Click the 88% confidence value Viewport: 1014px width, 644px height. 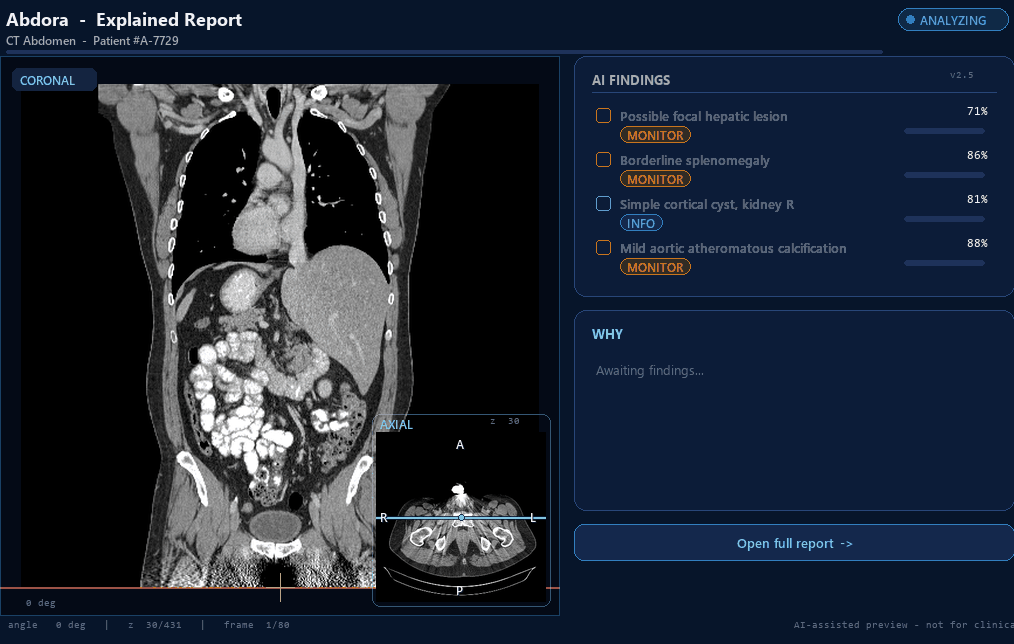(x=977, y=243)
